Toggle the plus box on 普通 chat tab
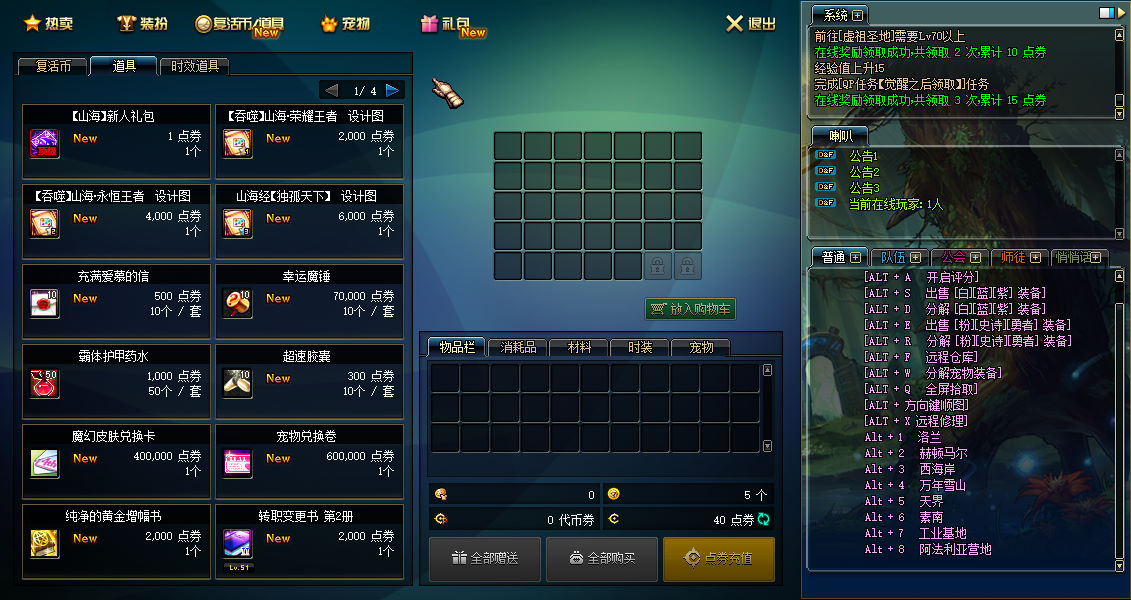 tap(855, 257)
